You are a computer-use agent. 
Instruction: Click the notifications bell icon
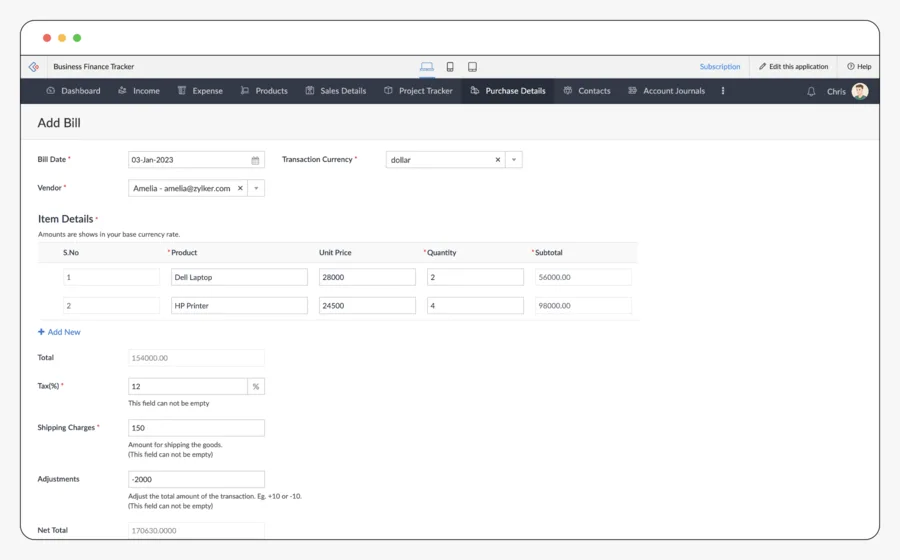[811, 91]
